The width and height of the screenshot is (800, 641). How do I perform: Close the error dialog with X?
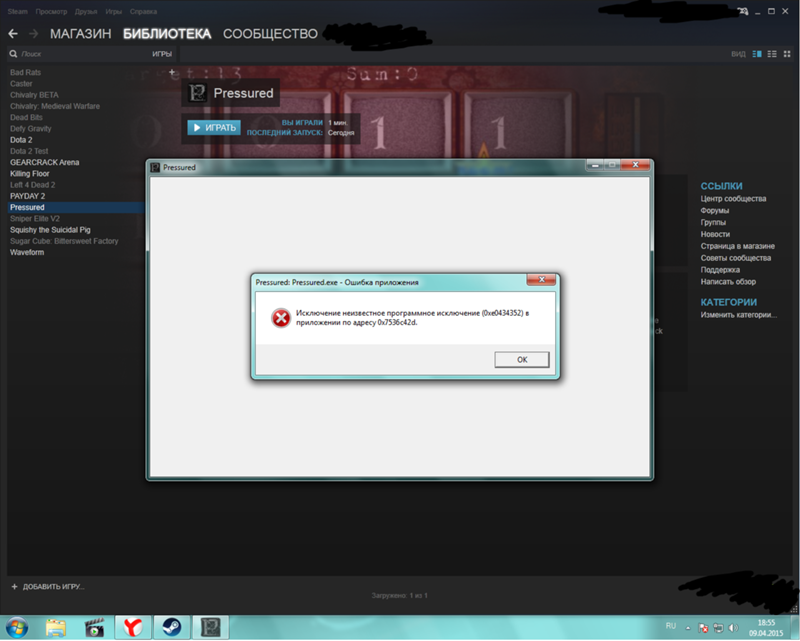tap(542, 279)
